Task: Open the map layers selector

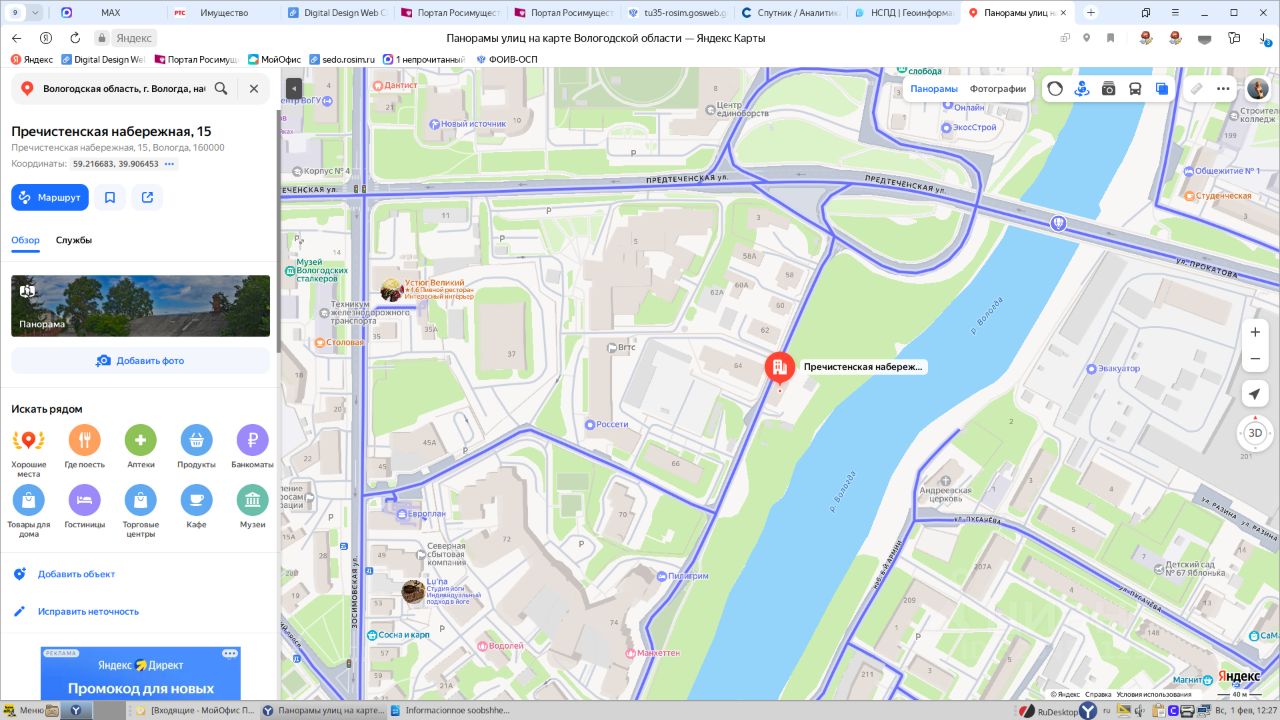Action: (x=1162, y=89)
